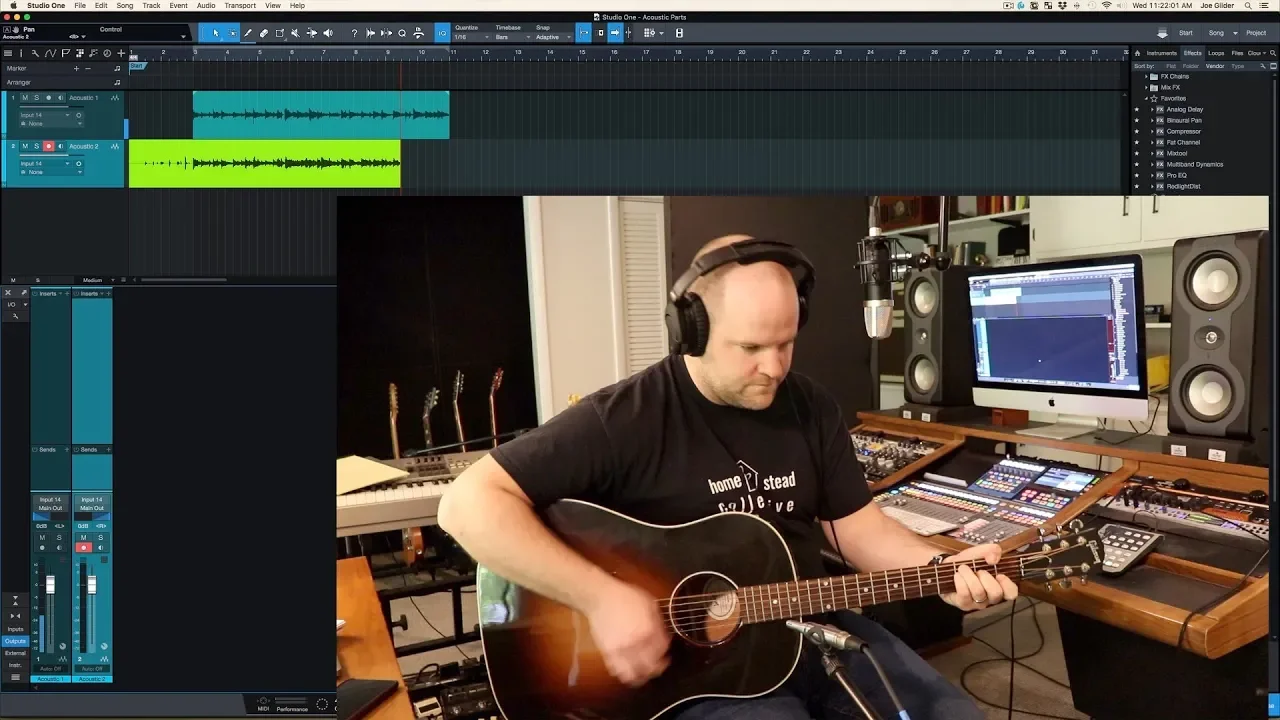Select Compressor in Favorites

[1183, 131]
